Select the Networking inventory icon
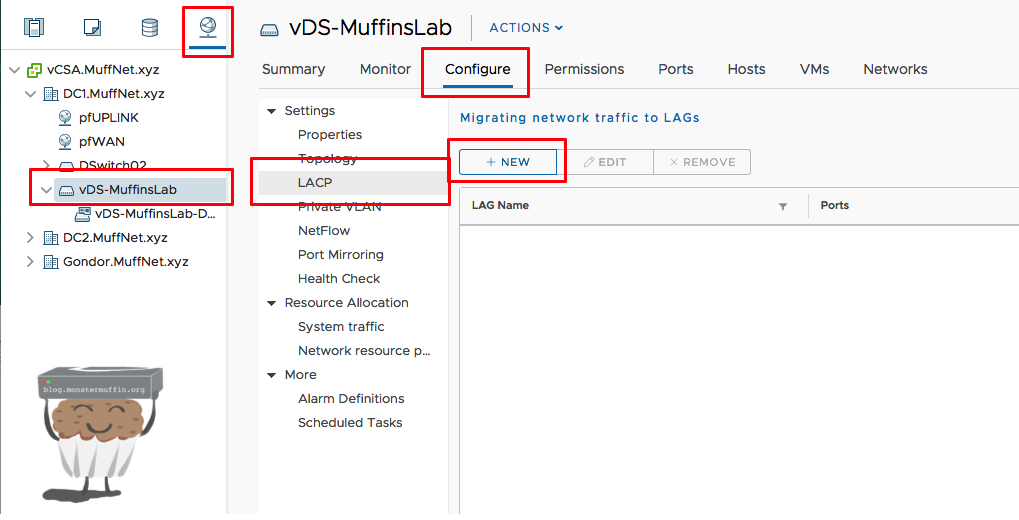The height and width of the screenshot is (520, 1019). 207,27
